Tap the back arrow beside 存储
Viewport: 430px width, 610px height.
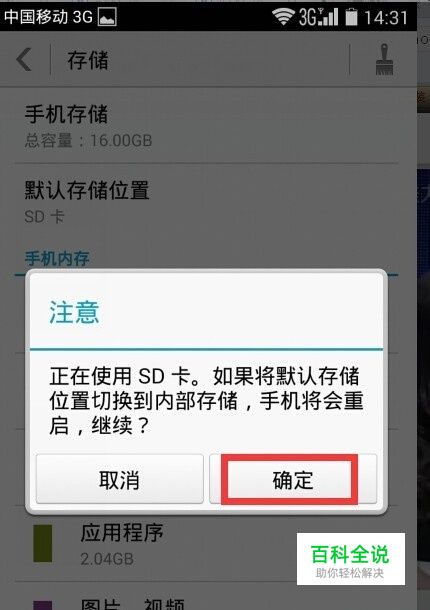24,60
